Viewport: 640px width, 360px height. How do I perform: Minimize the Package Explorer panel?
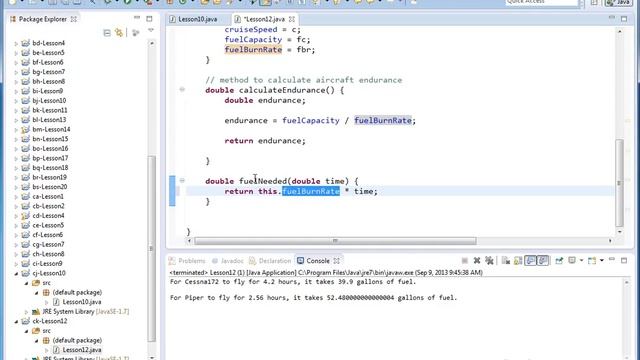click(x=137, y=18)
